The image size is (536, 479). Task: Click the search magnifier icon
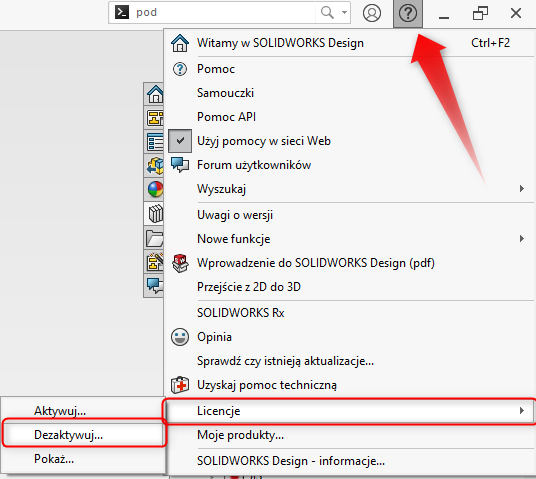(x=327, y=13)
